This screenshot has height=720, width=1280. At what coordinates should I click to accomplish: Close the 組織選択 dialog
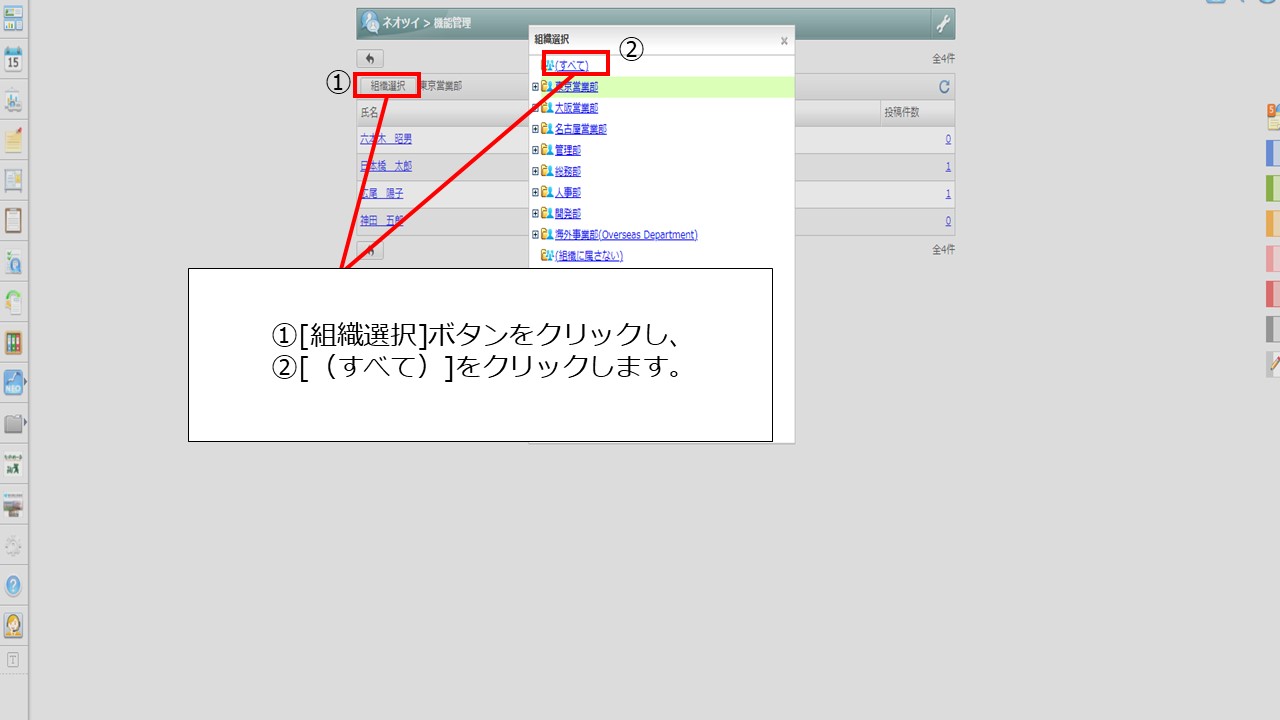pos(784,41)
